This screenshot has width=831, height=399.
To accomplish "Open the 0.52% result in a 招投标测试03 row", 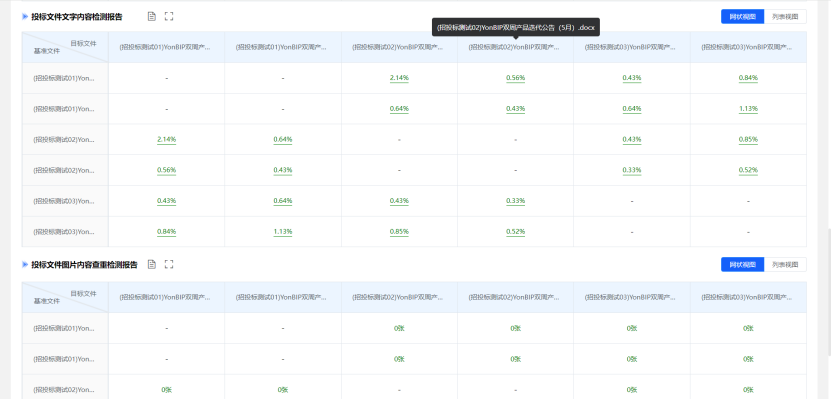I will [x=515, y=232].
